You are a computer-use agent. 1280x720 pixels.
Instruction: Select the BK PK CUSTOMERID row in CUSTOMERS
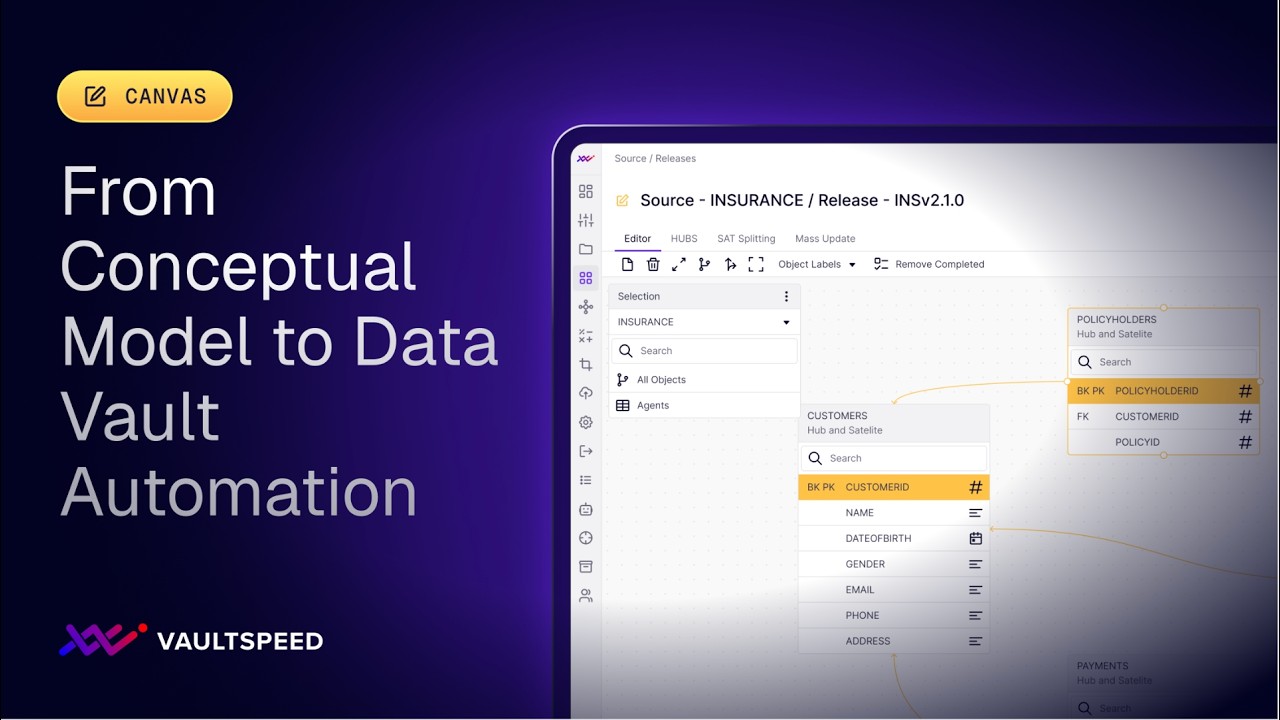point(894,487)
